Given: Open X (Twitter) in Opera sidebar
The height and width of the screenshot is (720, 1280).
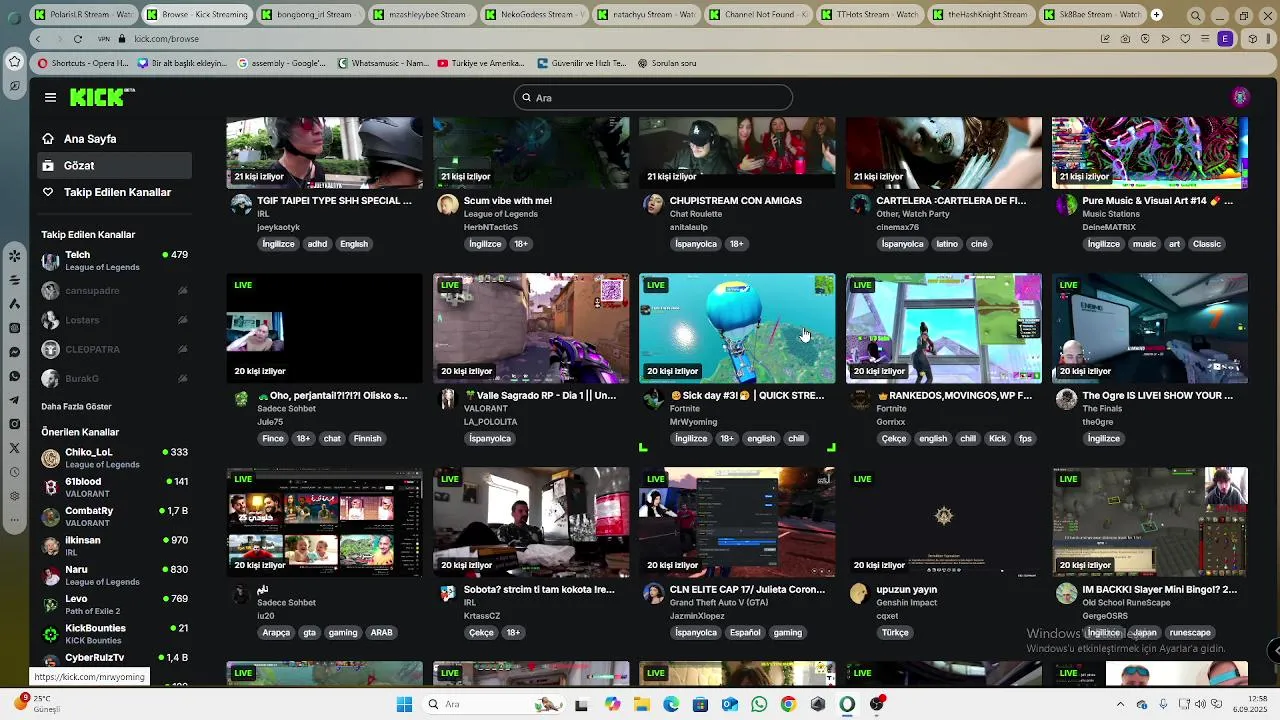Looking at the screenshot, I should point(14,448).
